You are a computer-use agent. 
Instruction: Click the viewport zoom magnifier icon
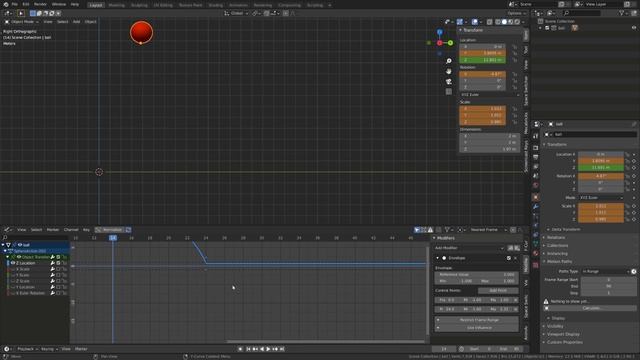tap(449, 61)
